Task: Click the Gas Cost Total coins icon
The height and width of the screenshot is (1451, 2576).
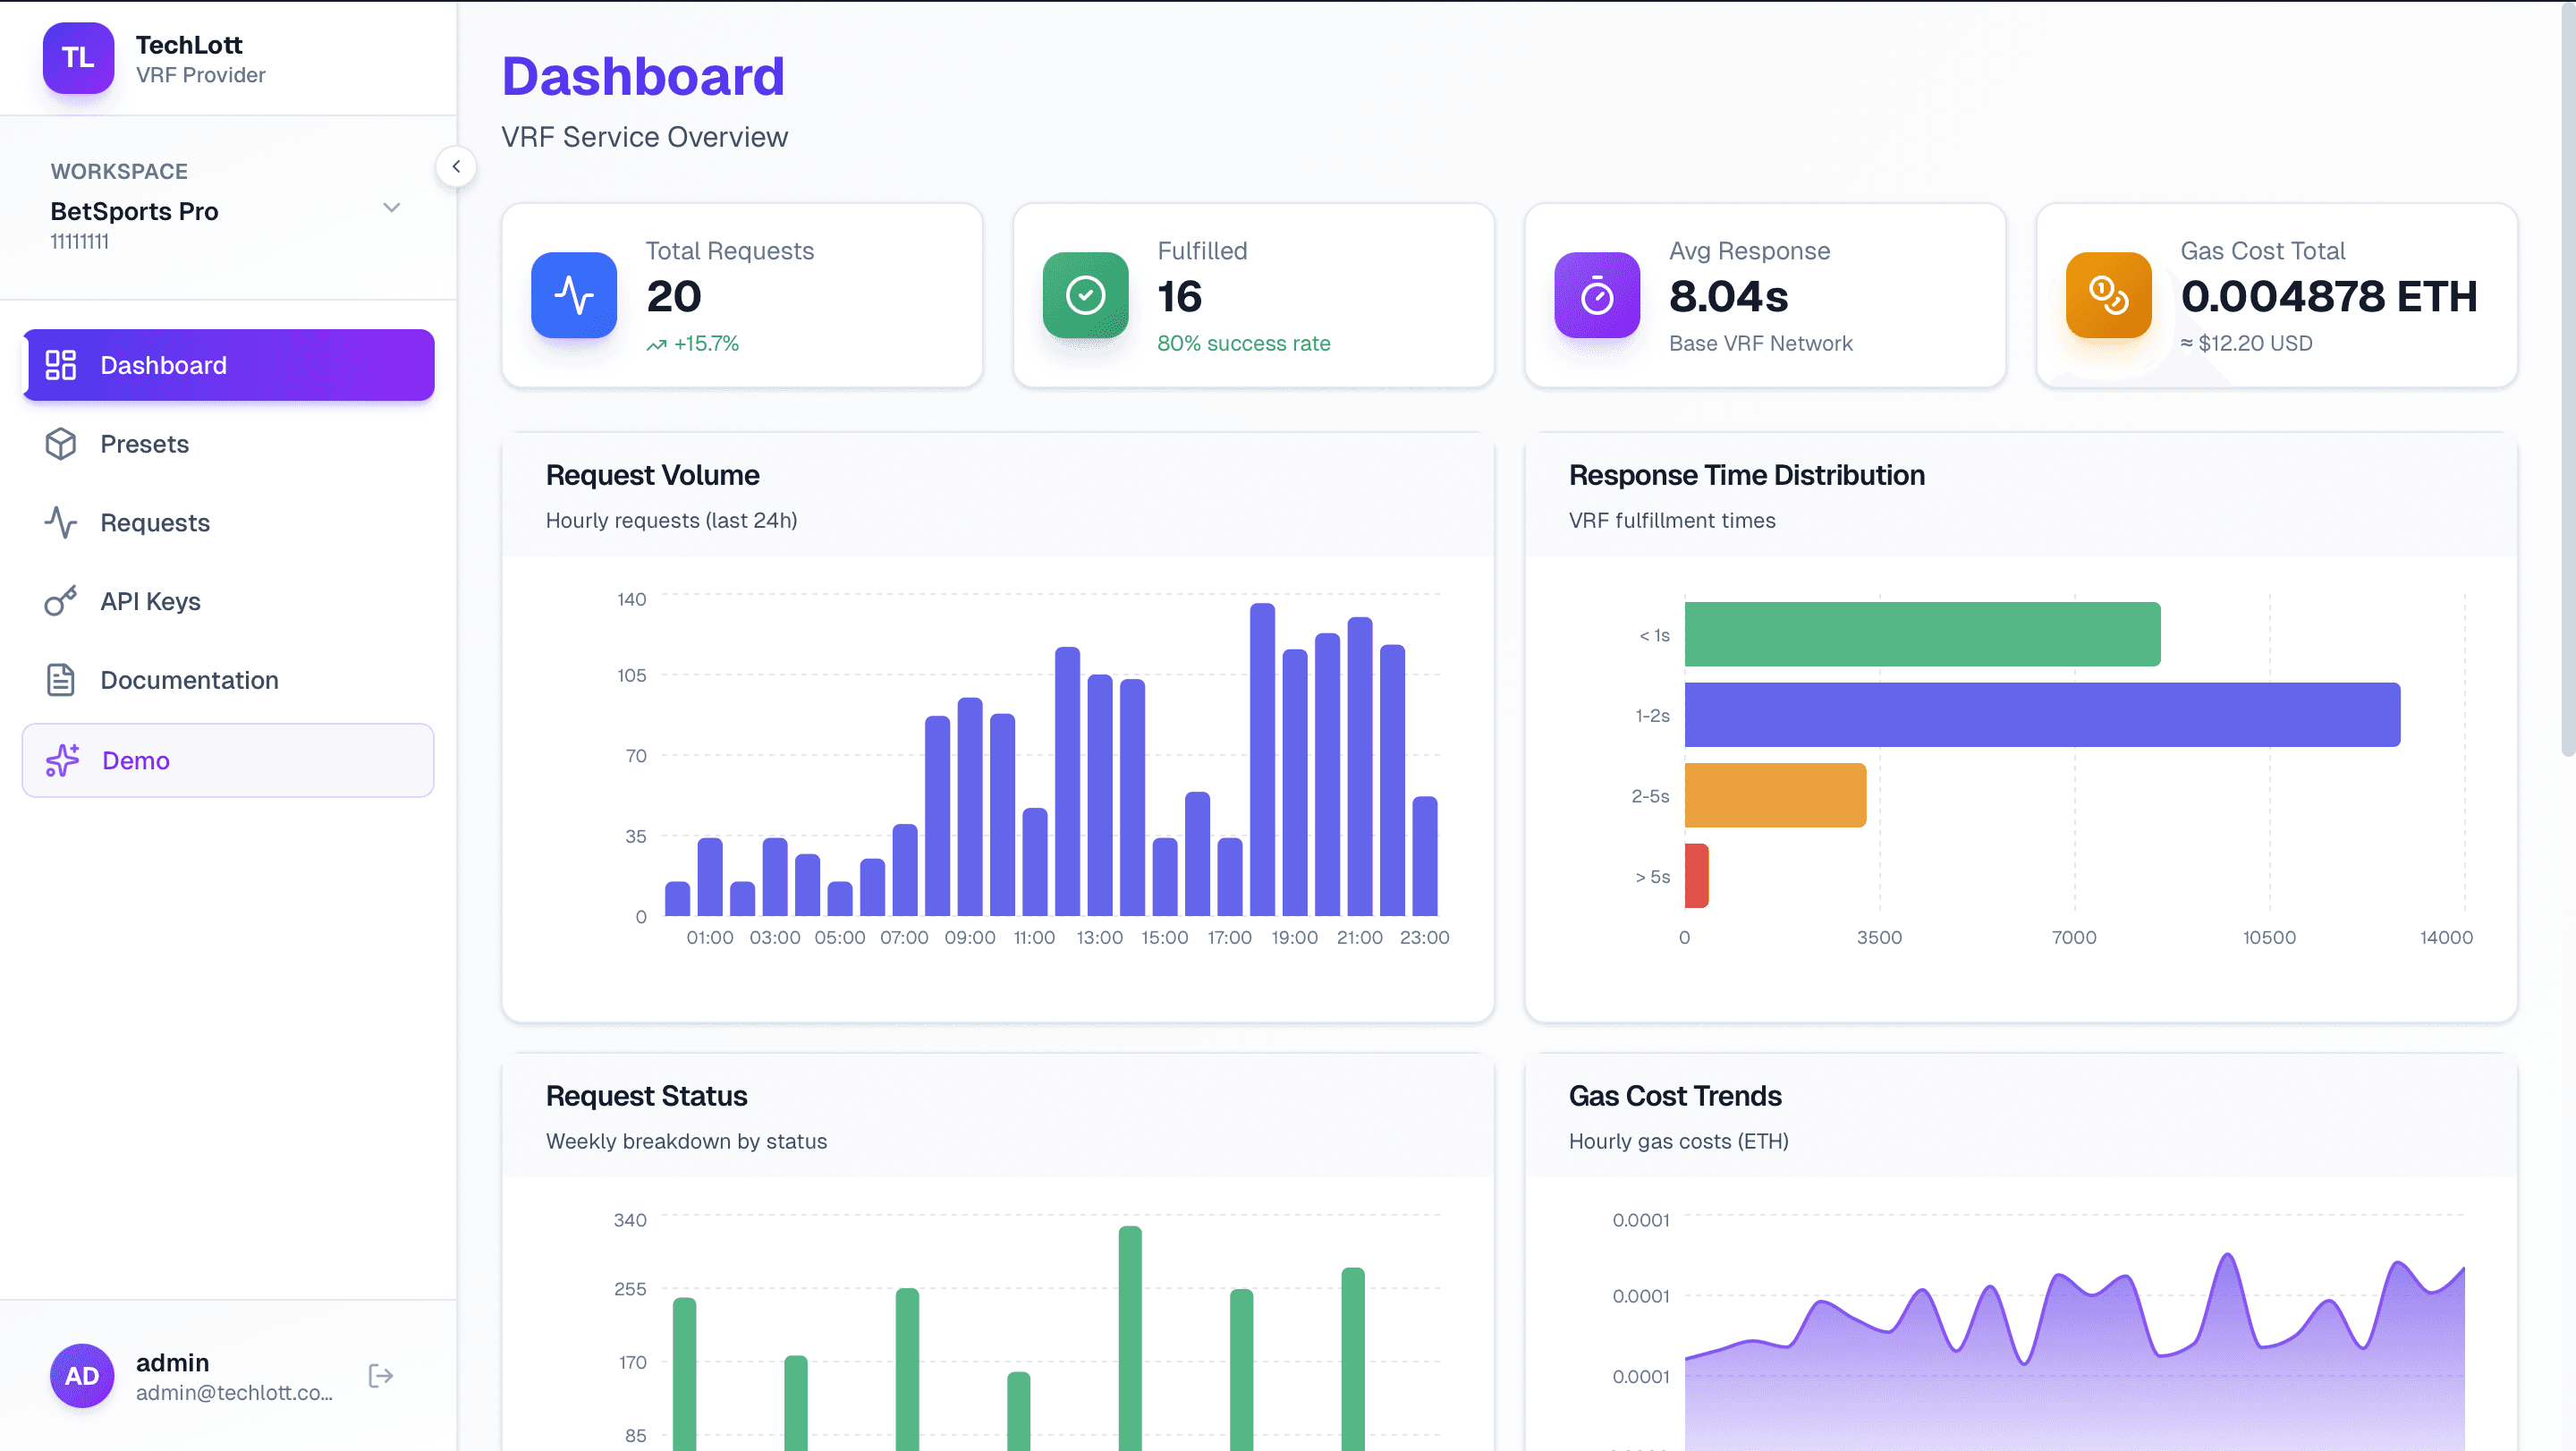Action: tap(2108, 295)
